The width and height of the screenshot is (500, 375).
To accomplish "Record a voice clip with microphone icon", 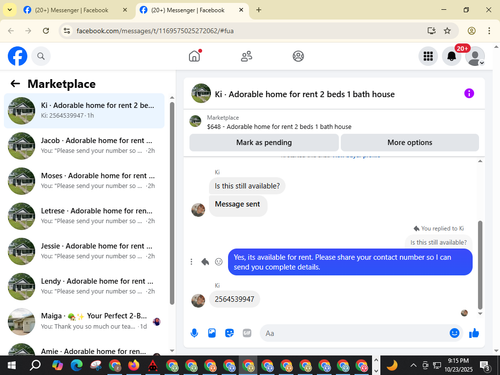I will tap(194, 333).
